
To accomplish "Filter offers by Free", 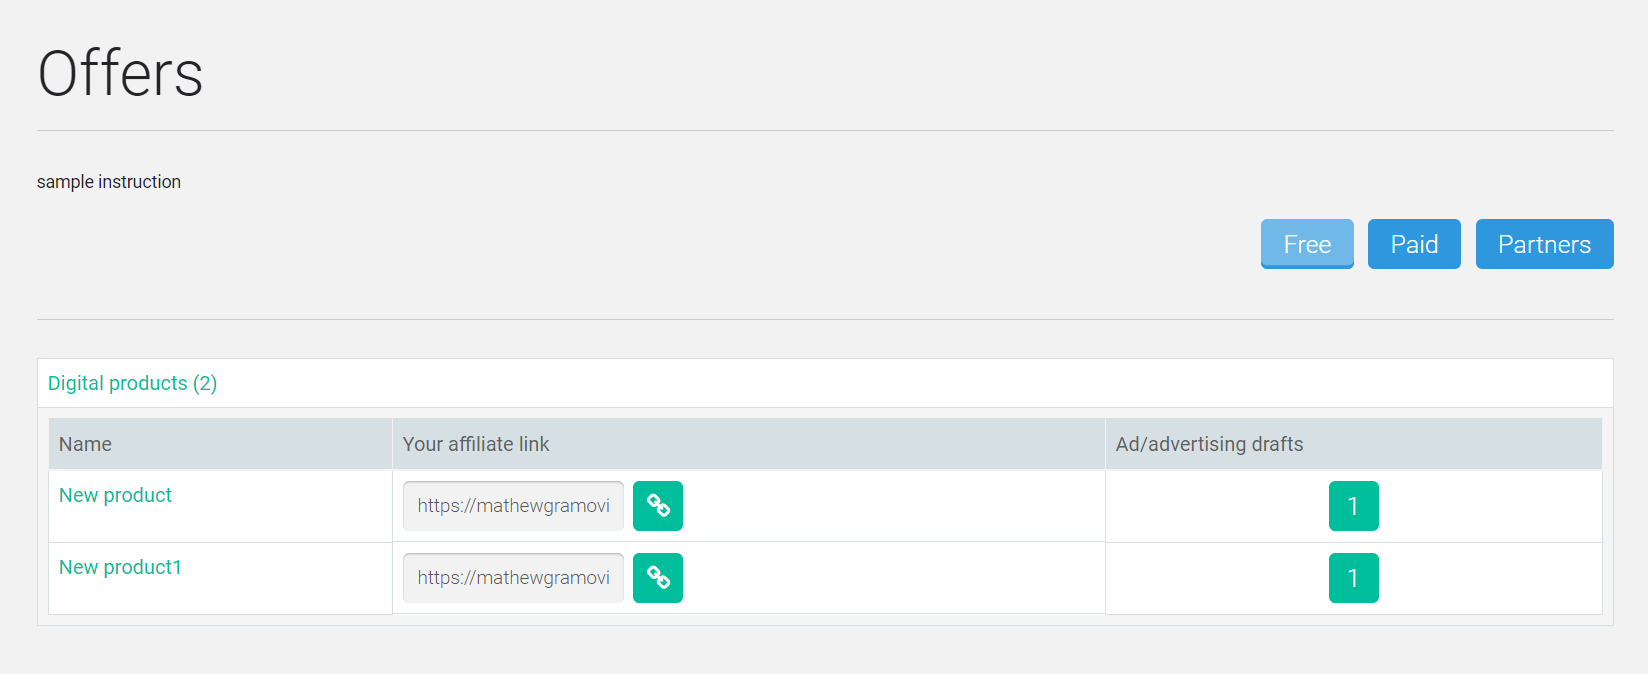I will click(1307, 244).
